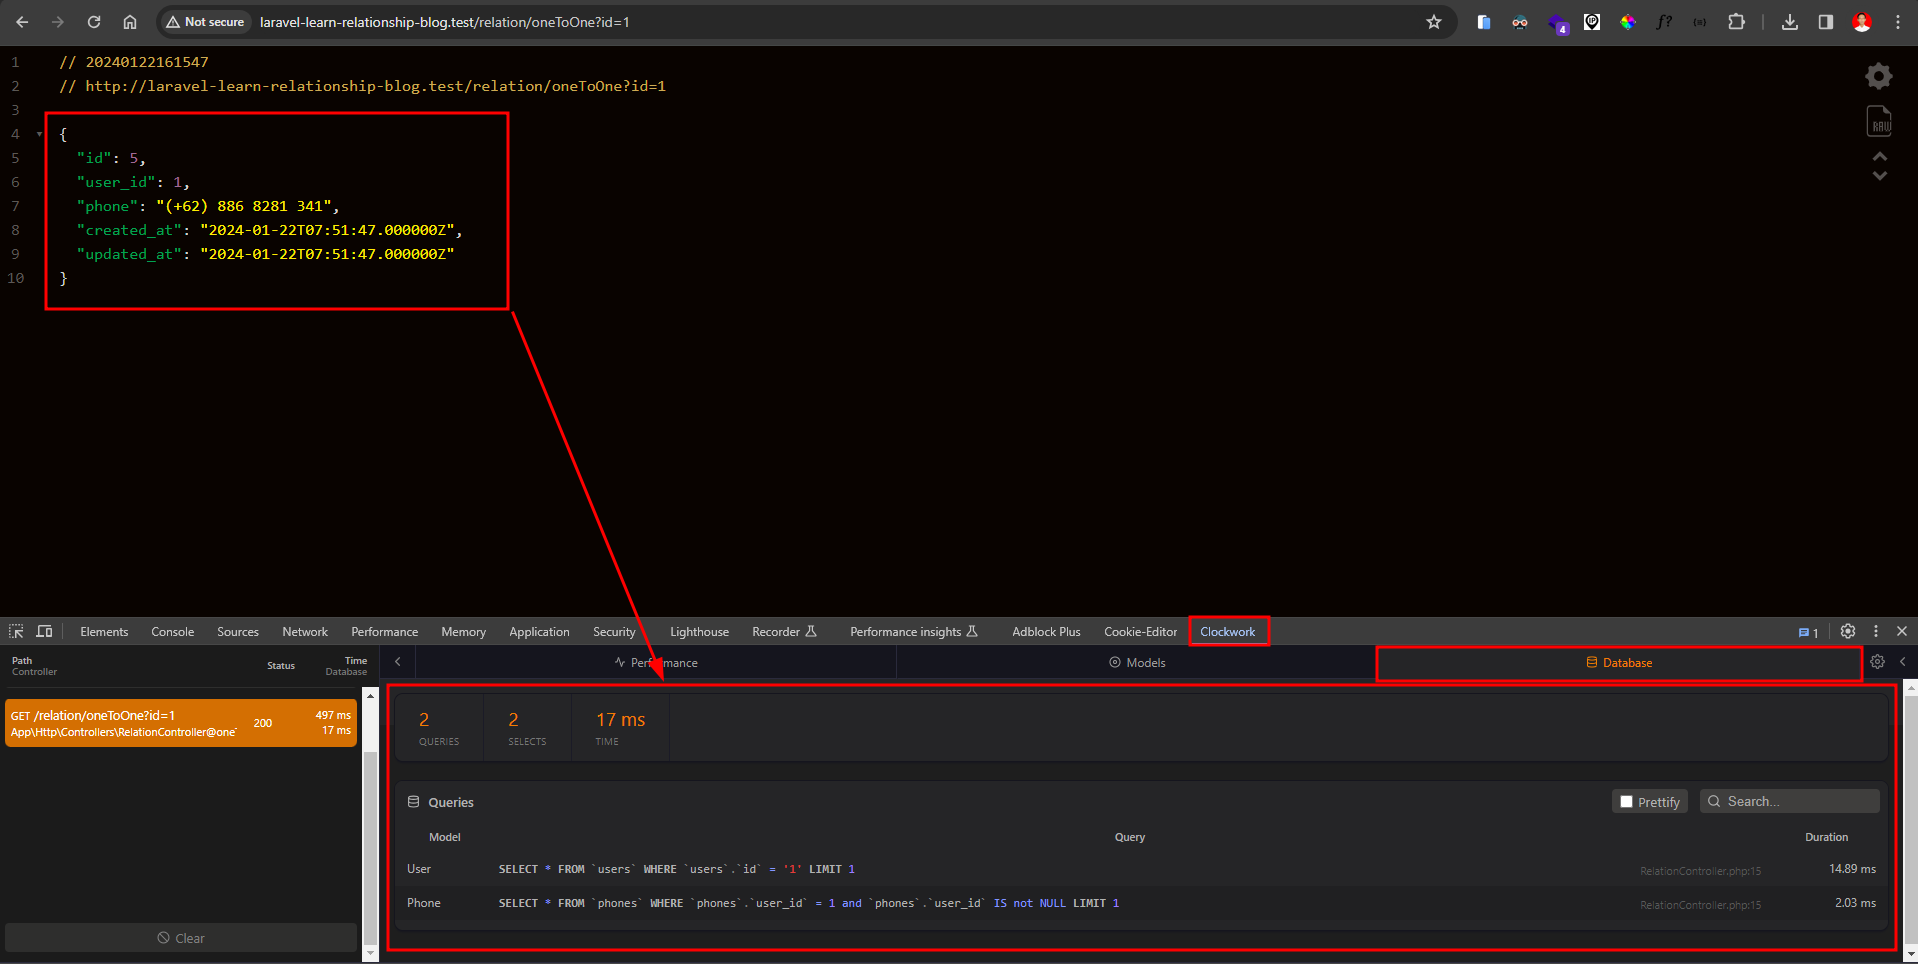1918x964 pixels.
Task: Click the request list vertical scrollbar
Action: pyautogui.click(x=370, y=820)
